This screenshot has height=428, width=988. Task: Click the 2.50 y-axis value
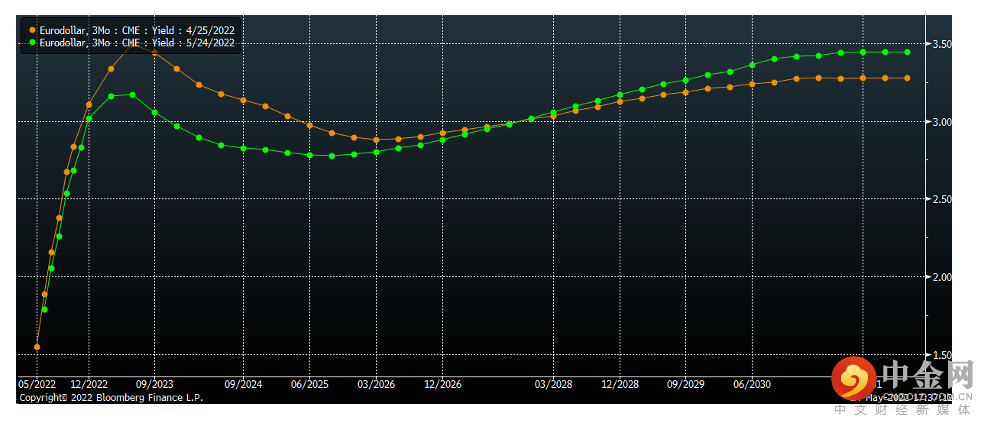pos(942,199)
